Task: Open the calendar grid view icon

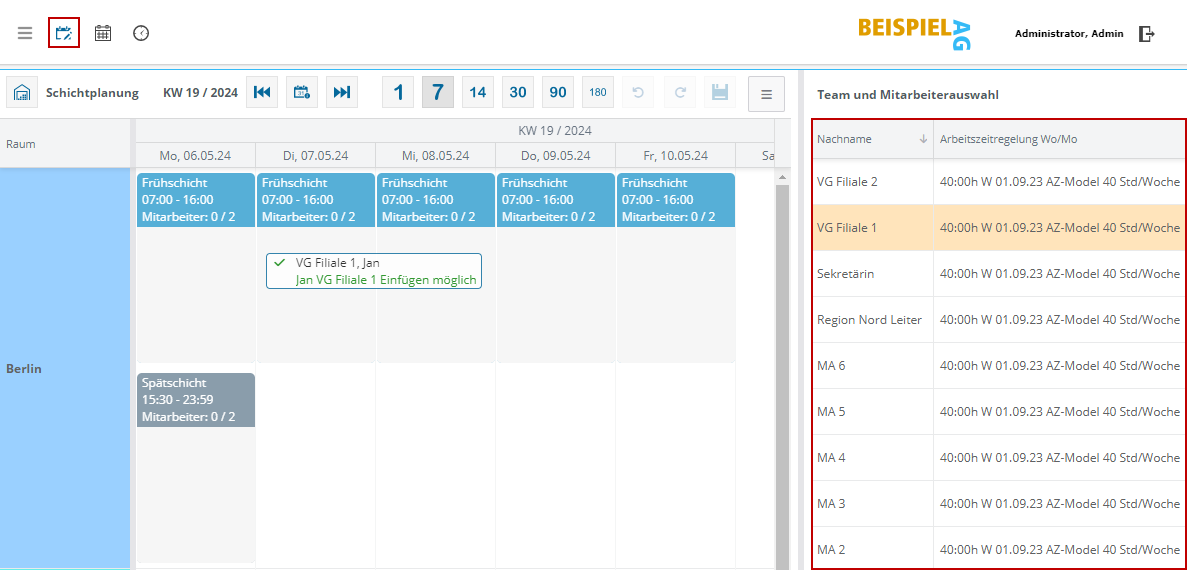Action: [103, 33]
